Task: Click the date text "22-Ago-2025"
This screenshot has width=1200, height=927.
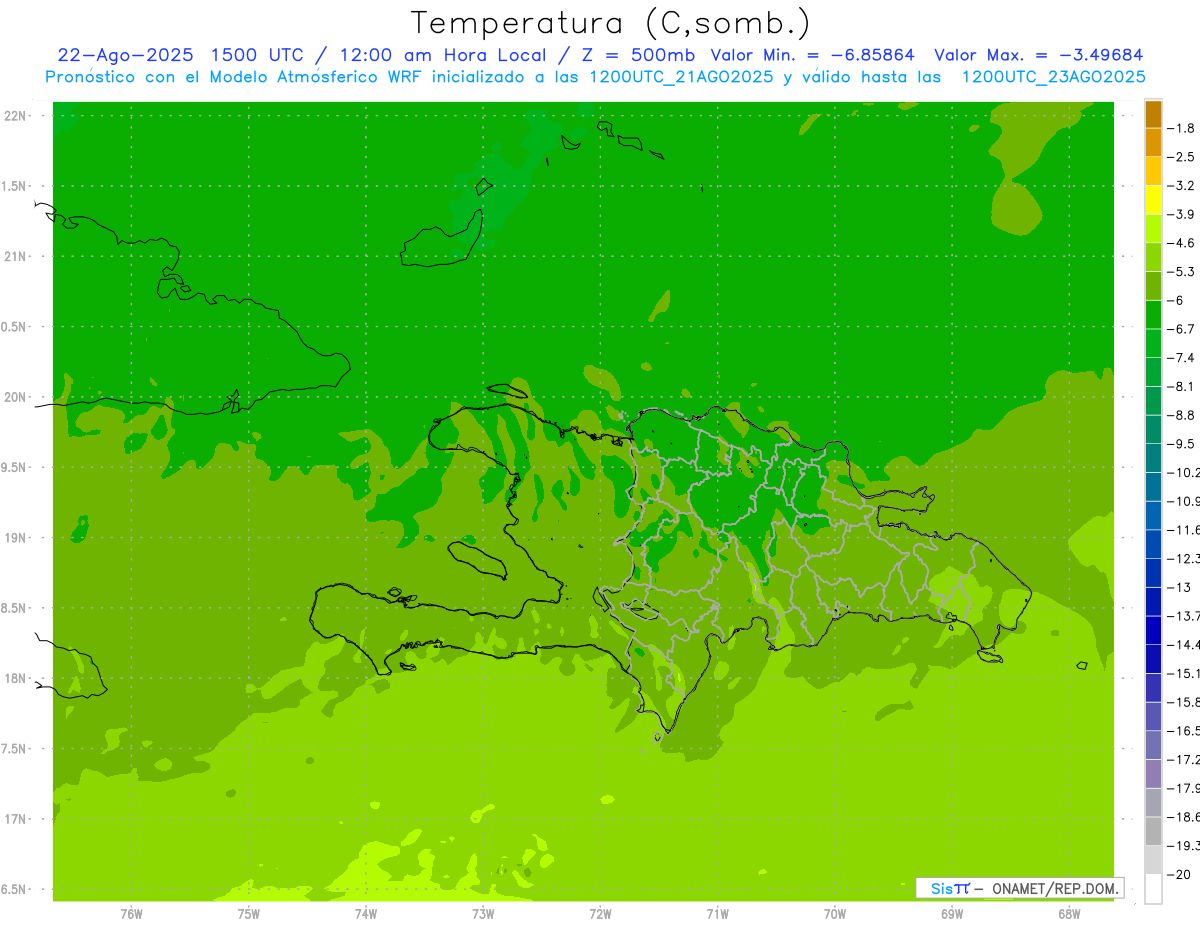Action: pos(124,55)
